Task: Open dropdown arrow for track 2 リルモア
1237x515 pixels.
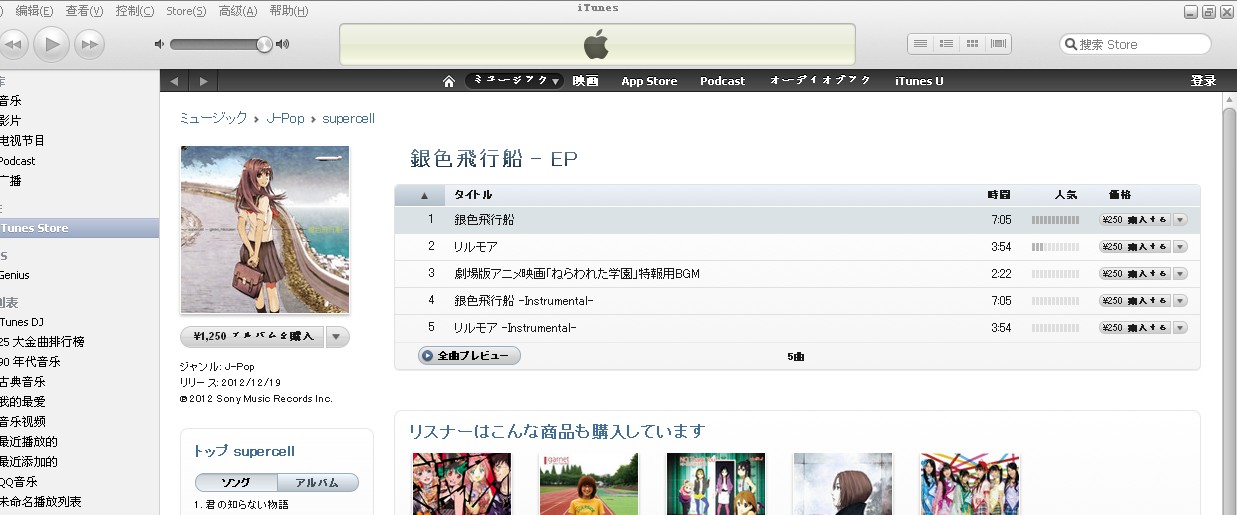Action: pyautogui.click(x=1180, y=247)
